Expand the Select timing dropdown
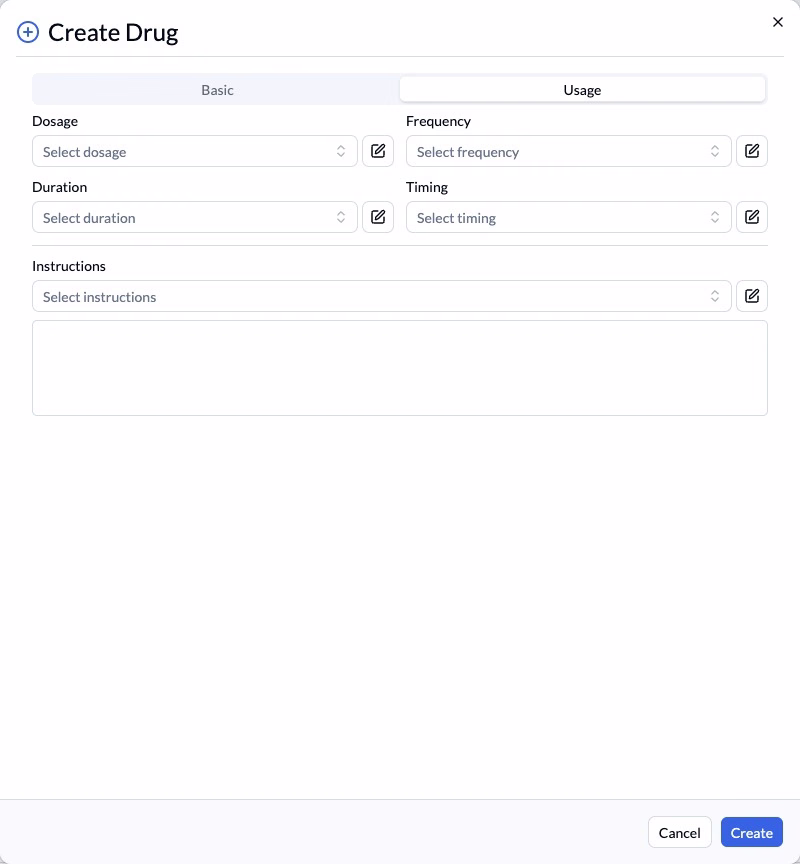Viewport: 800px width, 864px height. [569, 217]
